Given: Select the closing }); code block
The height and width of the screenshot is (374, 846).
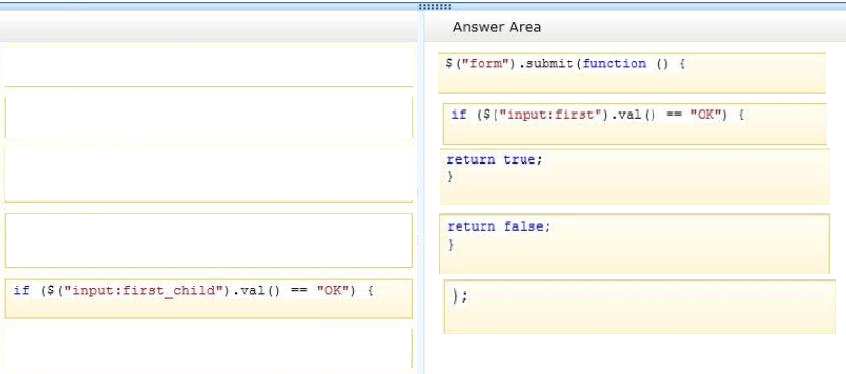Looking at the screenshot, I should (639, 307).
